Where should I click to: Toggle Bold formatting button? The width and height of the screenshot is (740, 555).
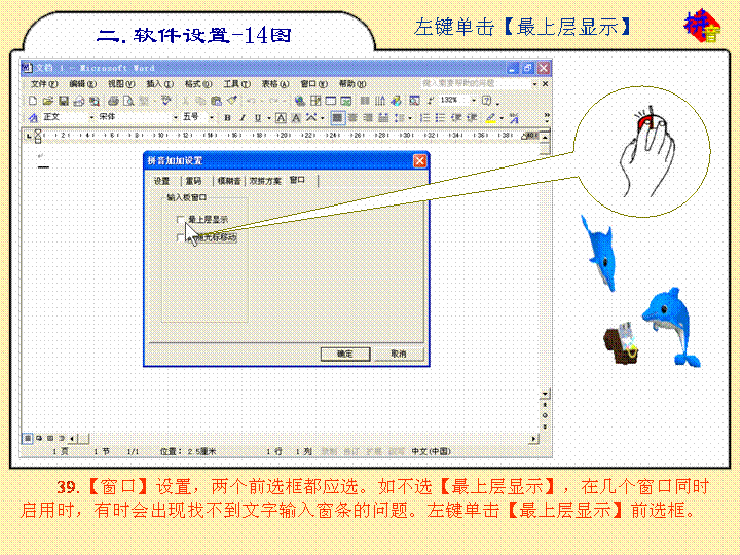228,118
